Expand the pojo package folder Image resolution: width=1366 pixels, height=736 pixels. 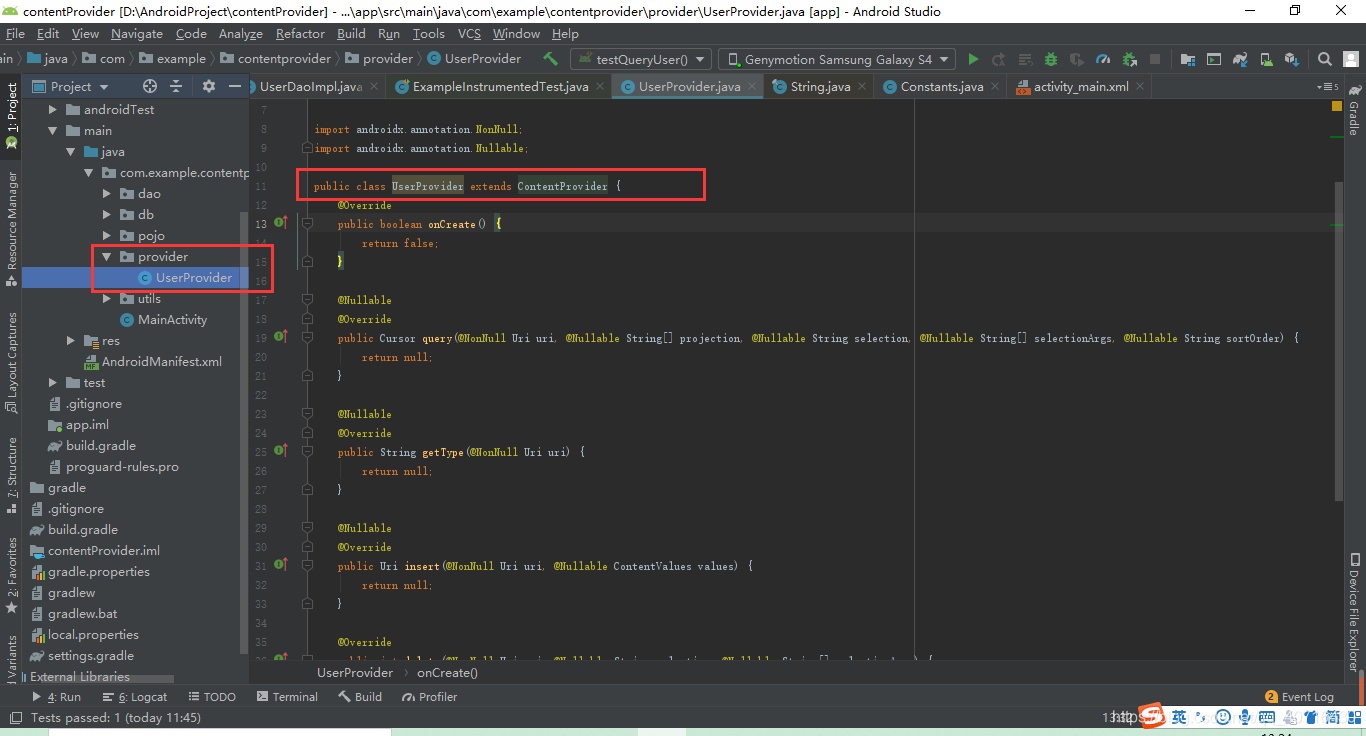pyautogui.click(x=106, y=236)
